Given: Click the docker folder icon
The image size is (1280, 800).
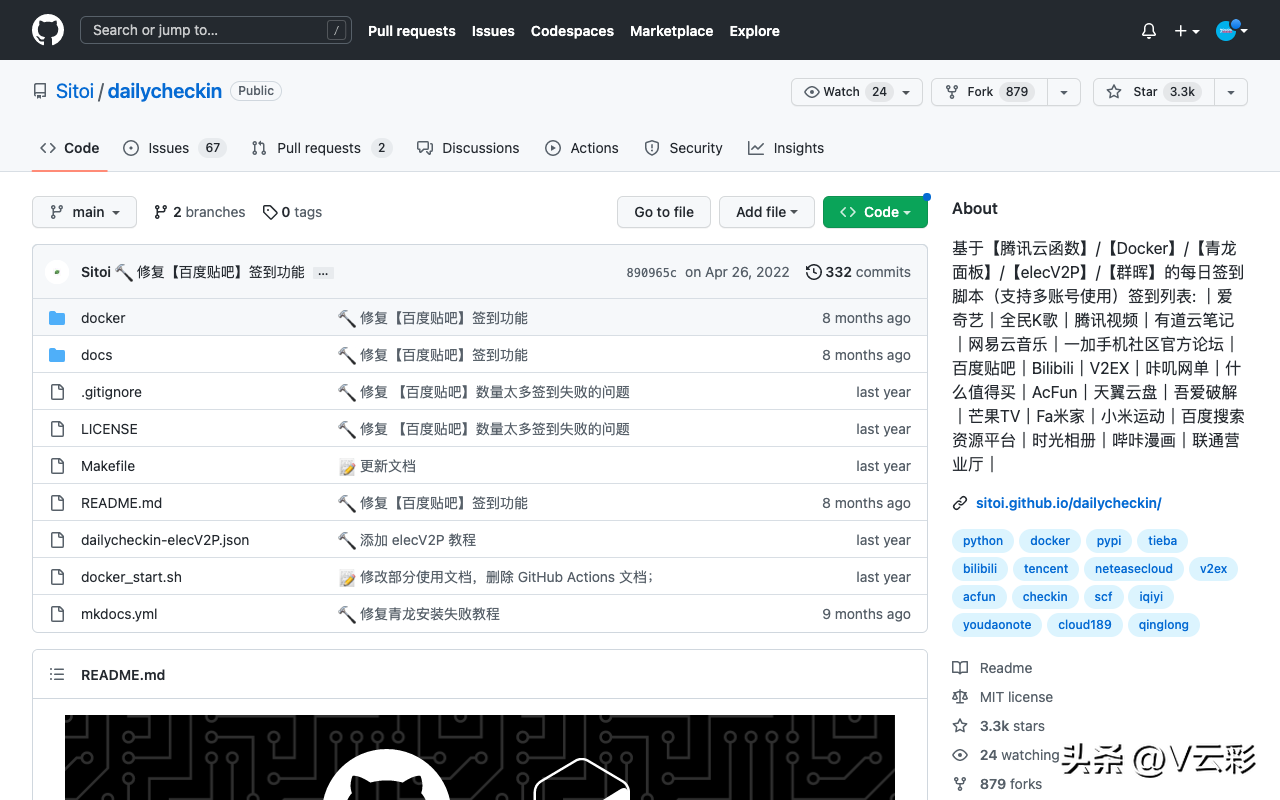Looking at the screenshot, I should pyautogui.click(x=57, y=318).
